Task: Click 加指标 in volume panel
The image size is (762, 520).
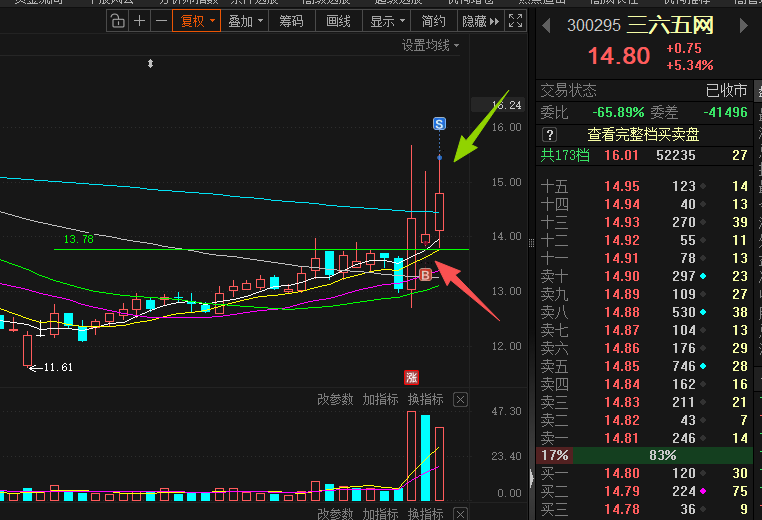Action: click(x=380, y=399)
